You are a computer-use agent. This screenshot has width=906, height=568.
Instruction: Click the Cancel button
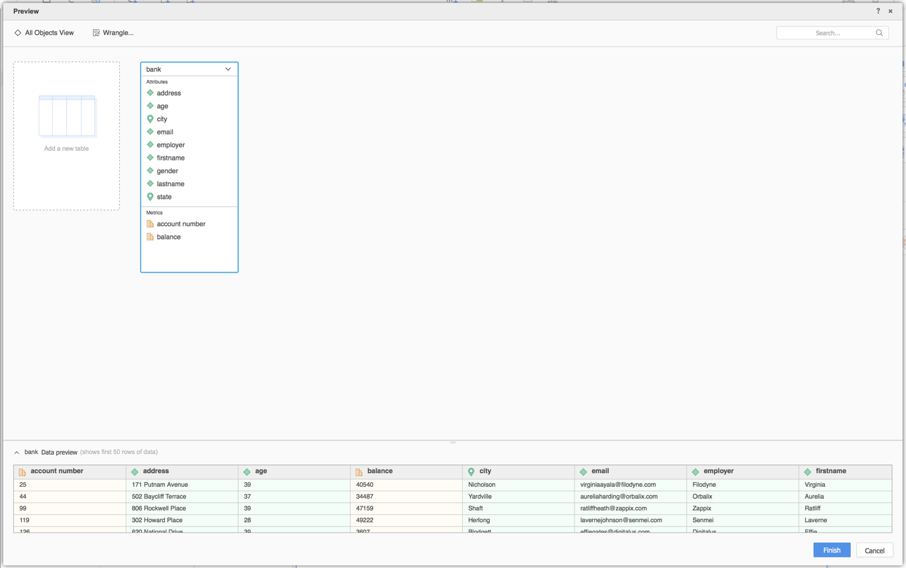tap(874, 550)
